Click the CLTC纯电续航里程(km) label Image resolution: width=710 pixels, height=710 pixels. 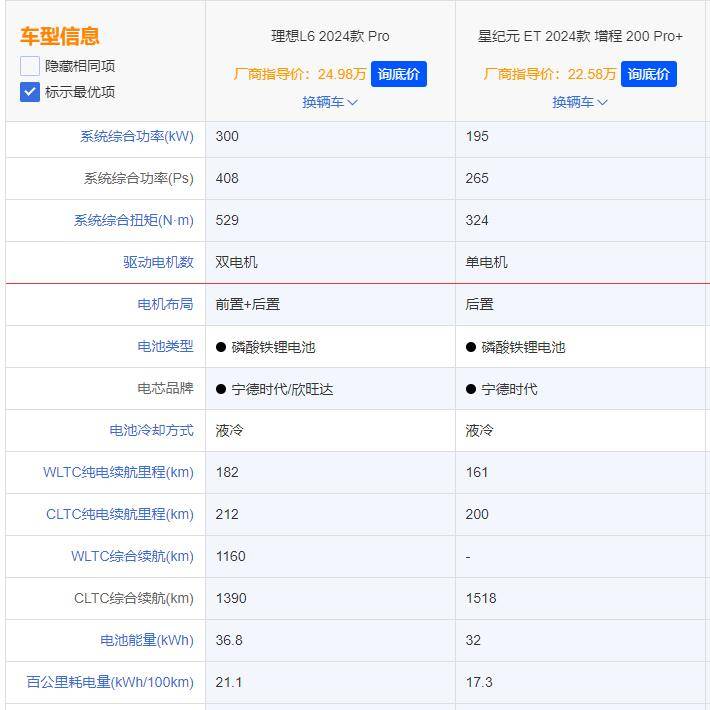[120, 514]
